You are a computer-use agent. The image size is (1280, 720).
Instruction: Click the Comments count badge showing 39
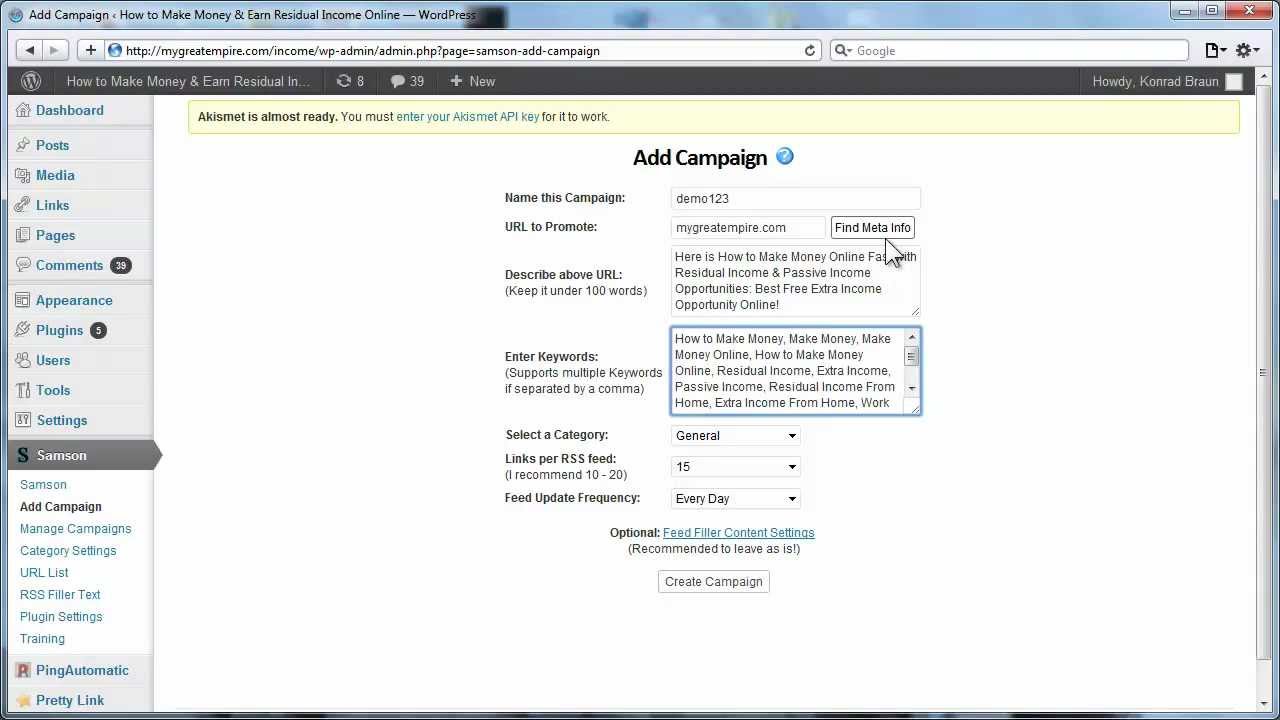[121, 265]
